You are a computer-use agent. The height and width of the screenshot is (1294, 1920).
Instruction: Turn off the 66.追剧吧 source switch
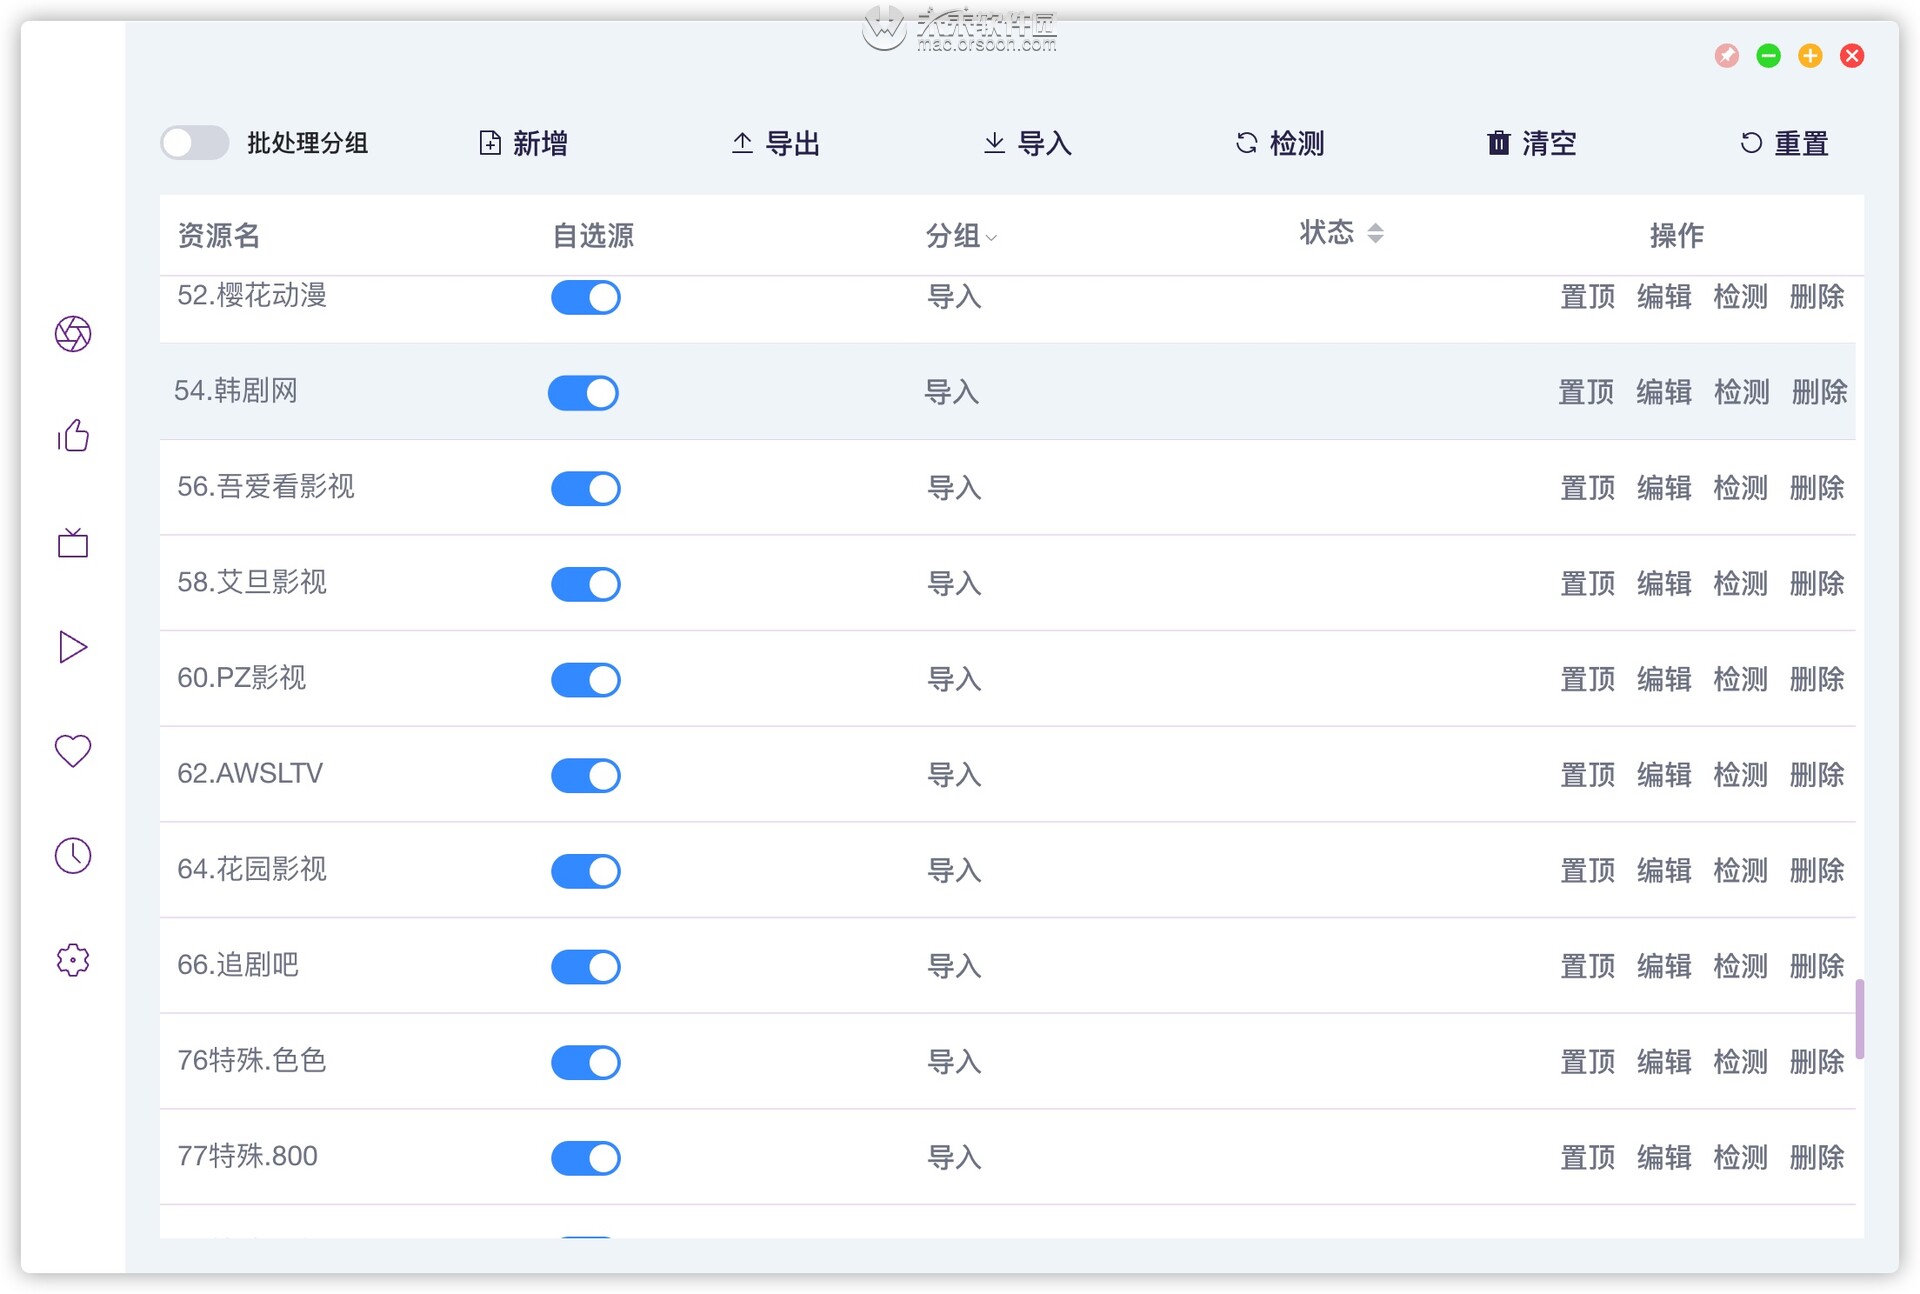click(x=585, y=966)
